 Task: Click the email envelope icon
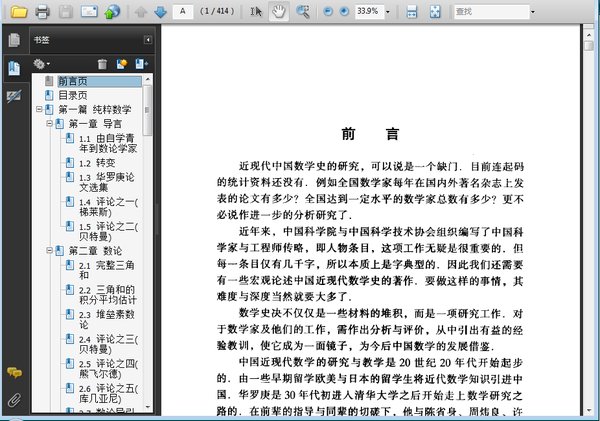coord(89,12)
